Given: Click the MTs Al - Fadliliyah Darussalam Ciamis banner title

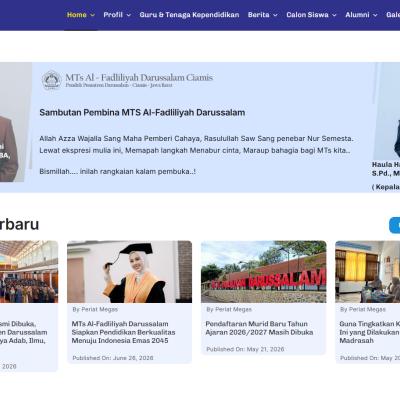Looking at the screenshot, I should [x=139, y=78].
